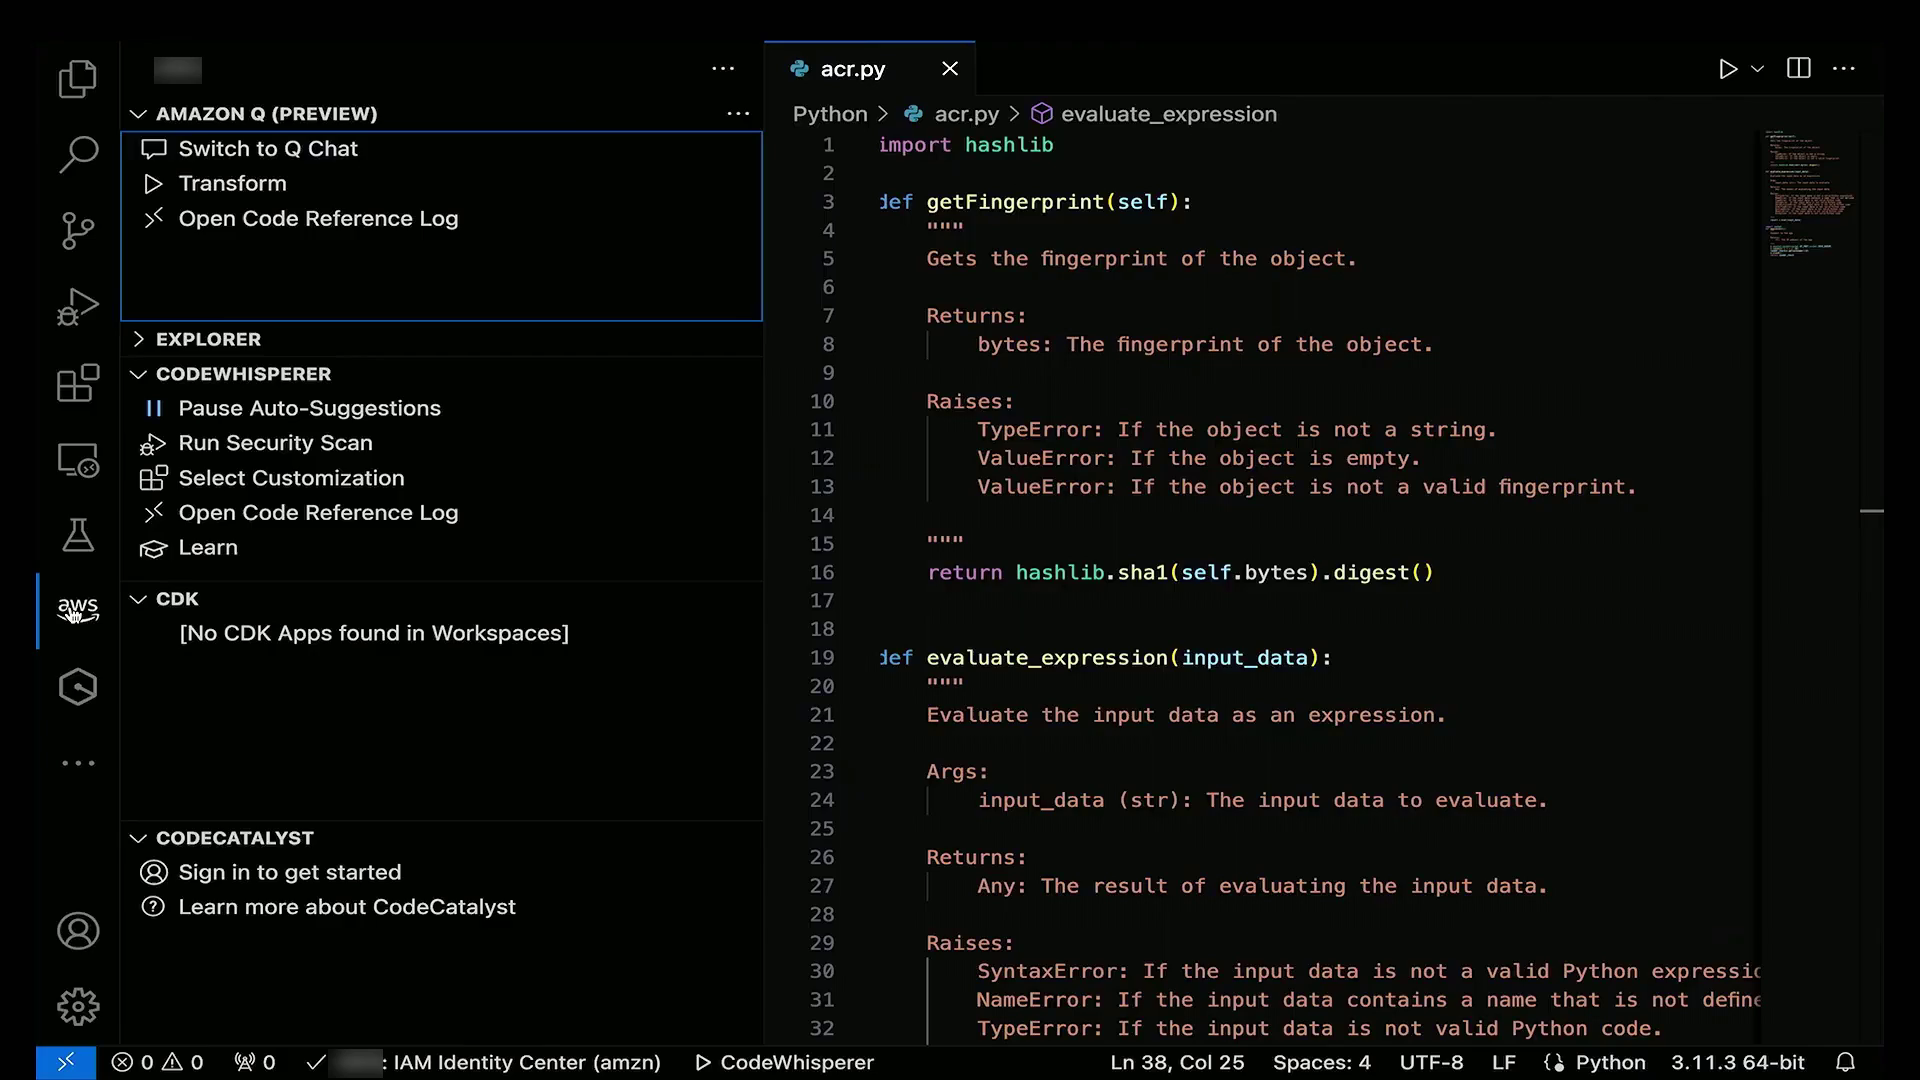Pause Auto-Suggestions in CodeWhisperer
The height and width of the screenshot is (1080, 1920).
pos(309,408)
